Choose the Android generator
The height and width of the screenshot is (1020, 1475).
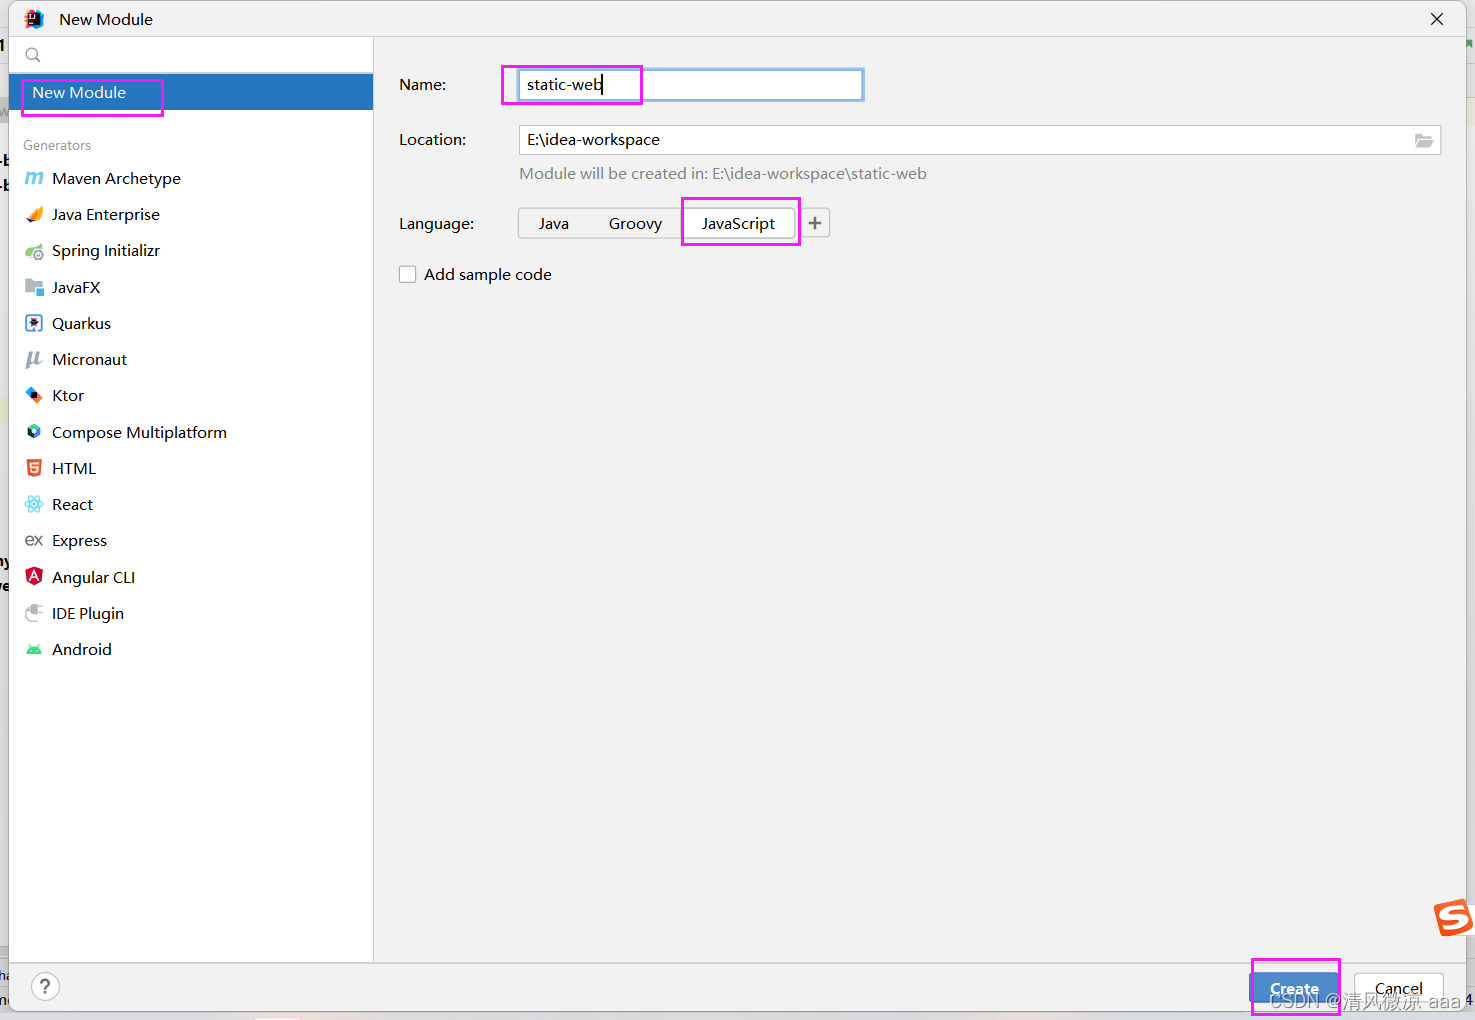click(x=191, y=649)
